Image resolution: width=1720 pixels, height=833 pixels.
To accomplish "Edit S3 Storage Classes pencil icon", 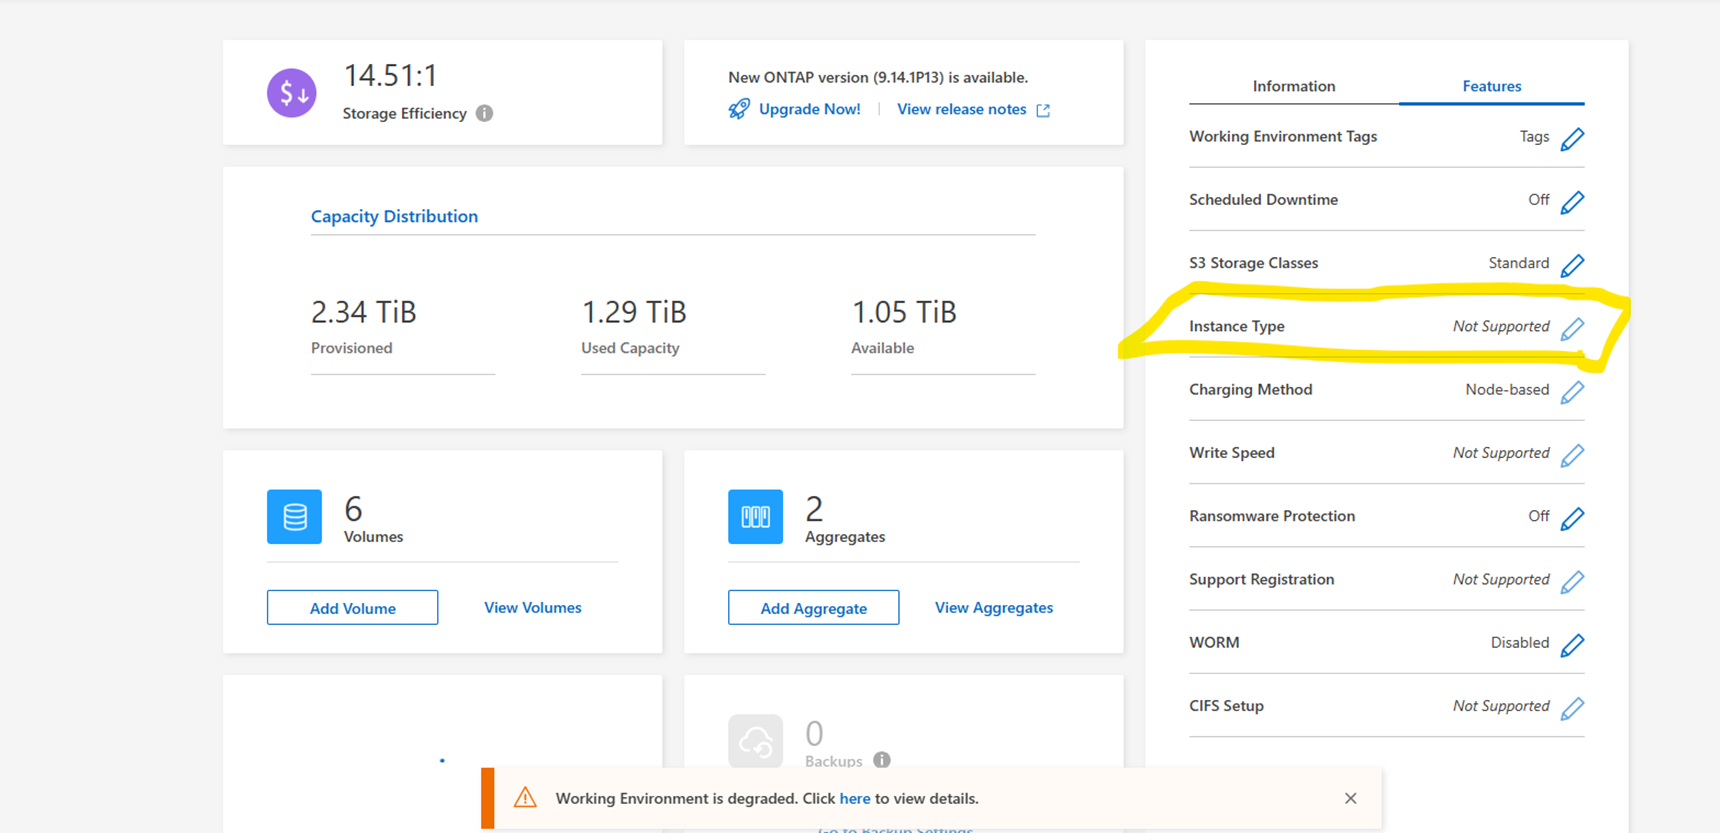I will point(1572,265).
